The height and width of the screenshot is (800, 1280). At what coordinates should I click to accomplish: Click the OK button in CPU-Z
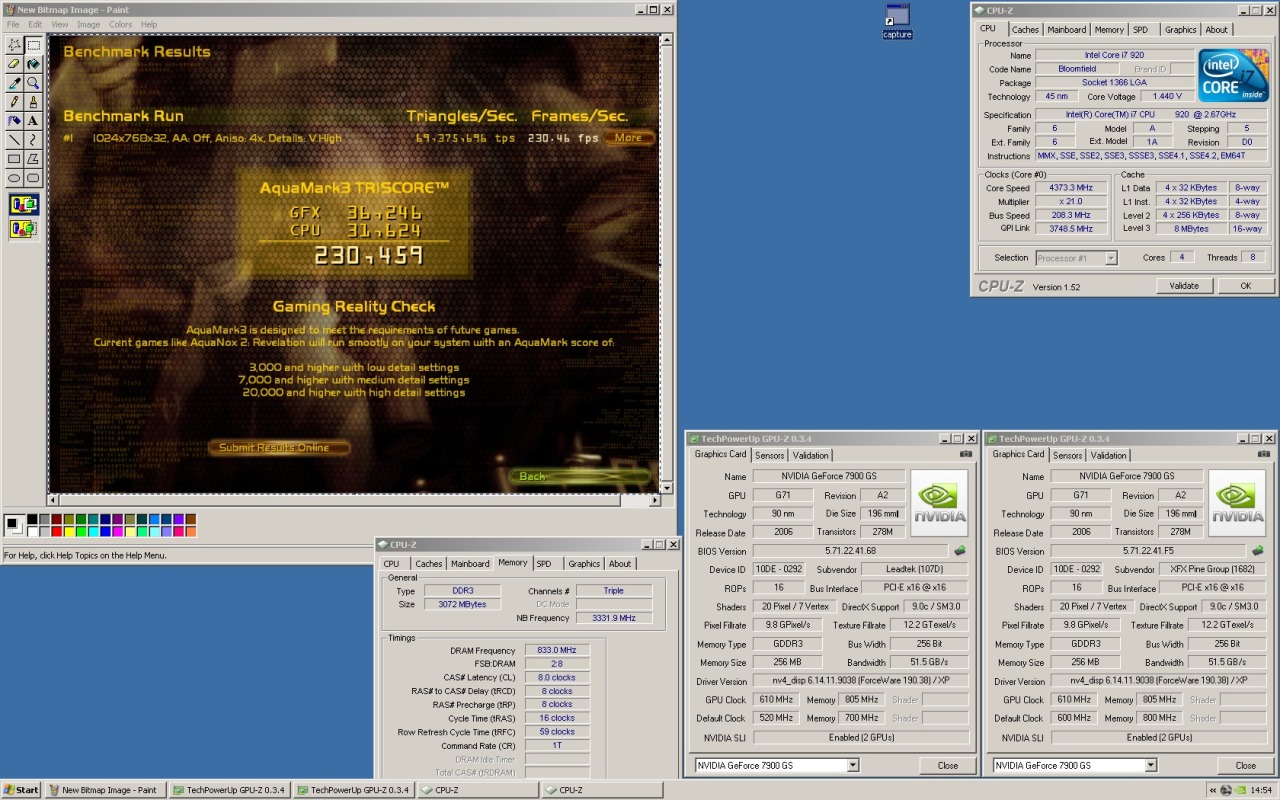click(x=1245, y=286)
